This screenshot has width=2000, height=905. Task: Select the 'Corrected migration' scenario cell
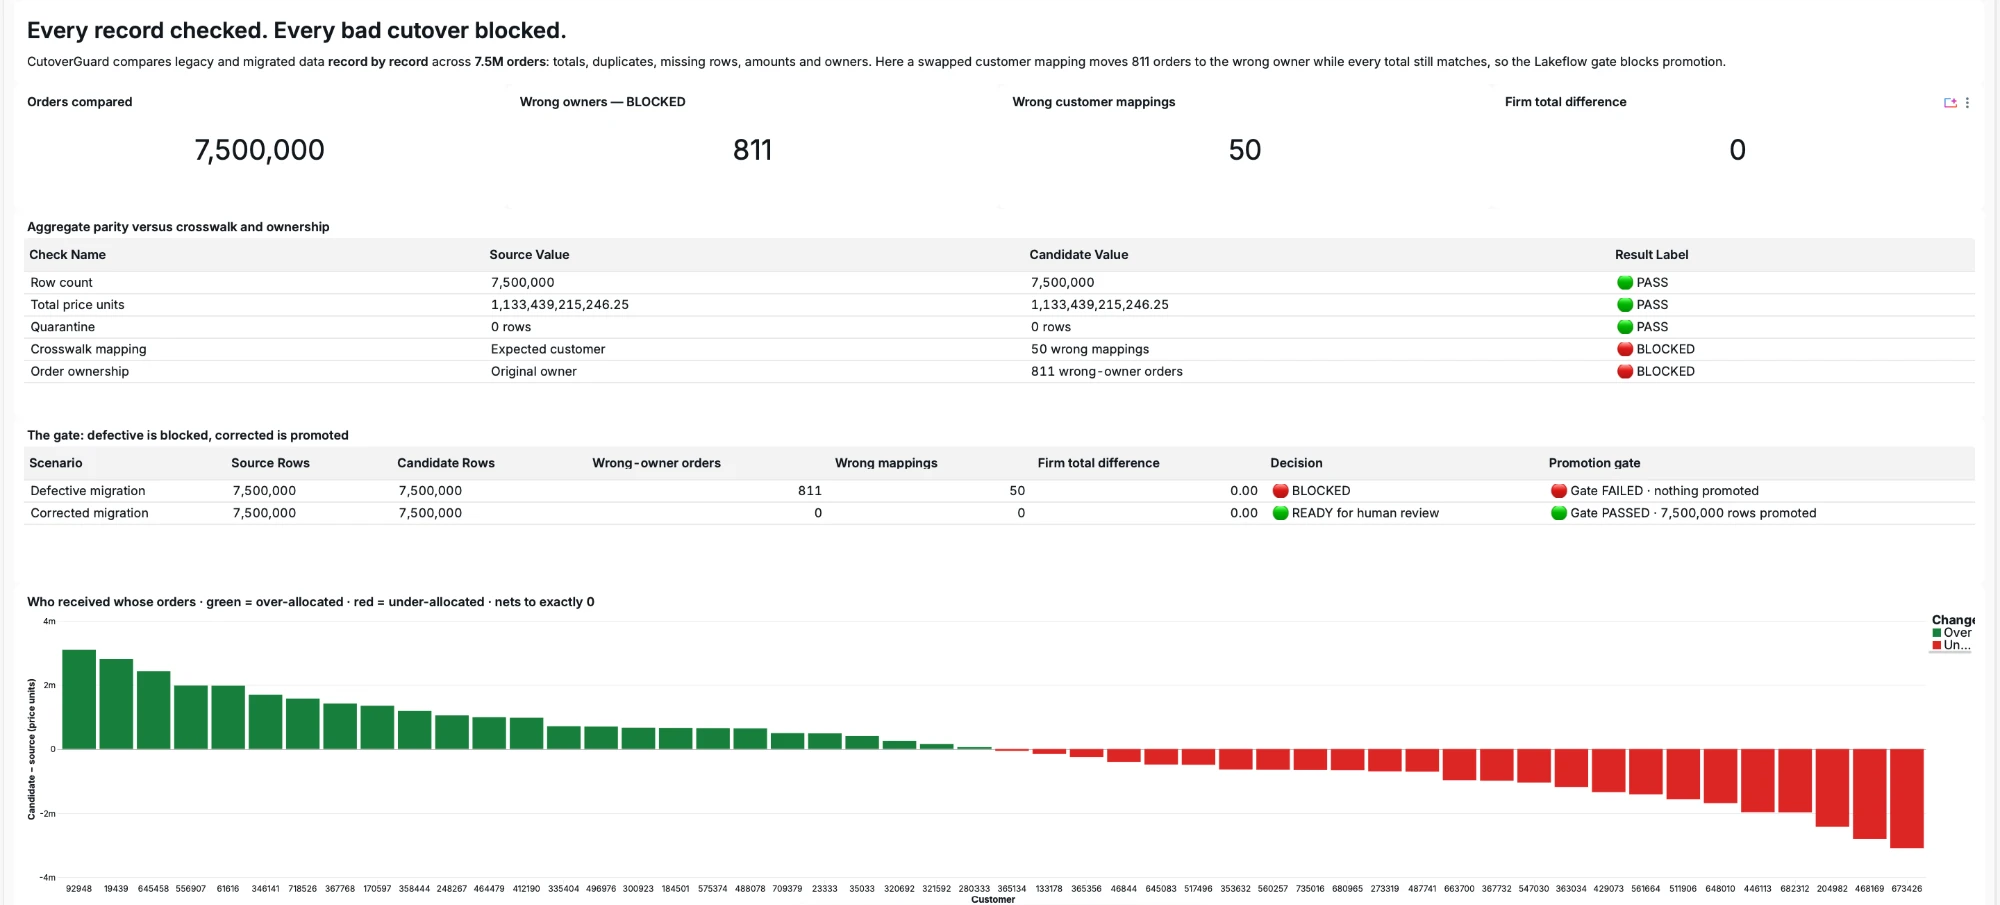coord(89,513)
